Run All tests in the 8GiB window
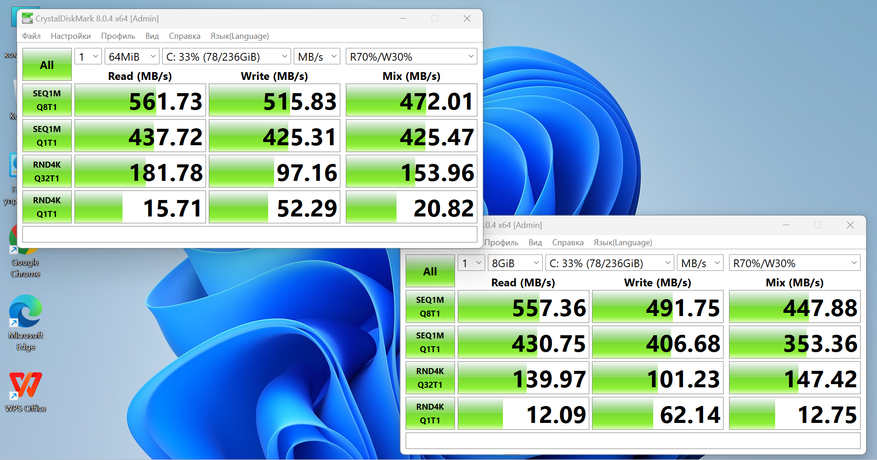 (x=430, y=271)
